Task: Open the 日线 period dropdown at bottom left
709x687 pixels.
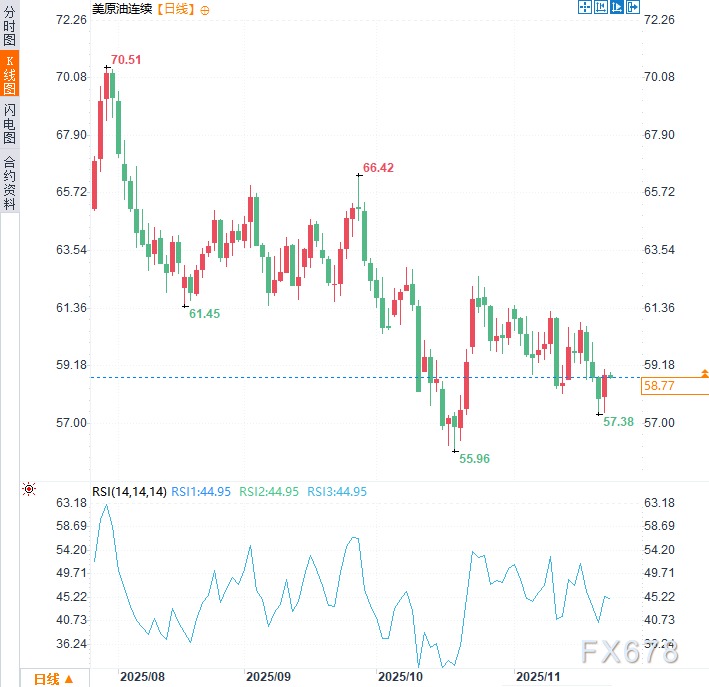Action: (x=53, y=678)
